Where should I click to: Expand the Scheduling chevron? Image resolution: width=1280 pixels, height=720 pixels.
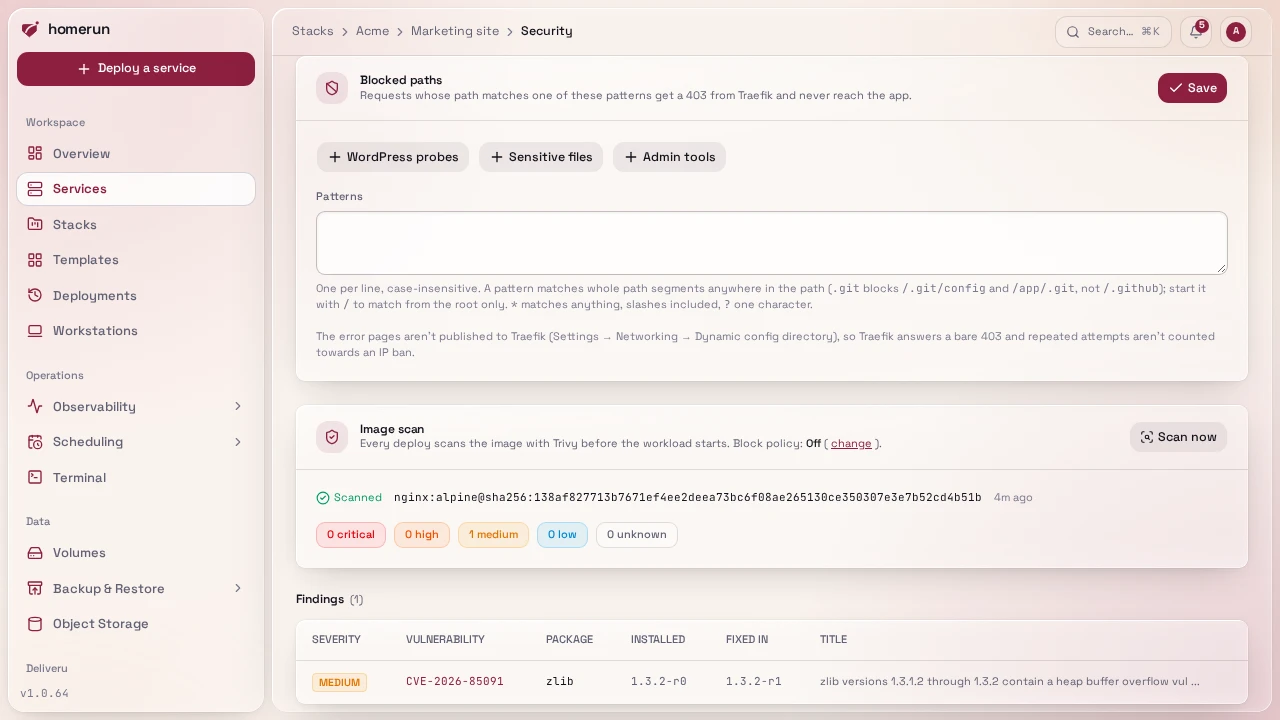point(238,442)
